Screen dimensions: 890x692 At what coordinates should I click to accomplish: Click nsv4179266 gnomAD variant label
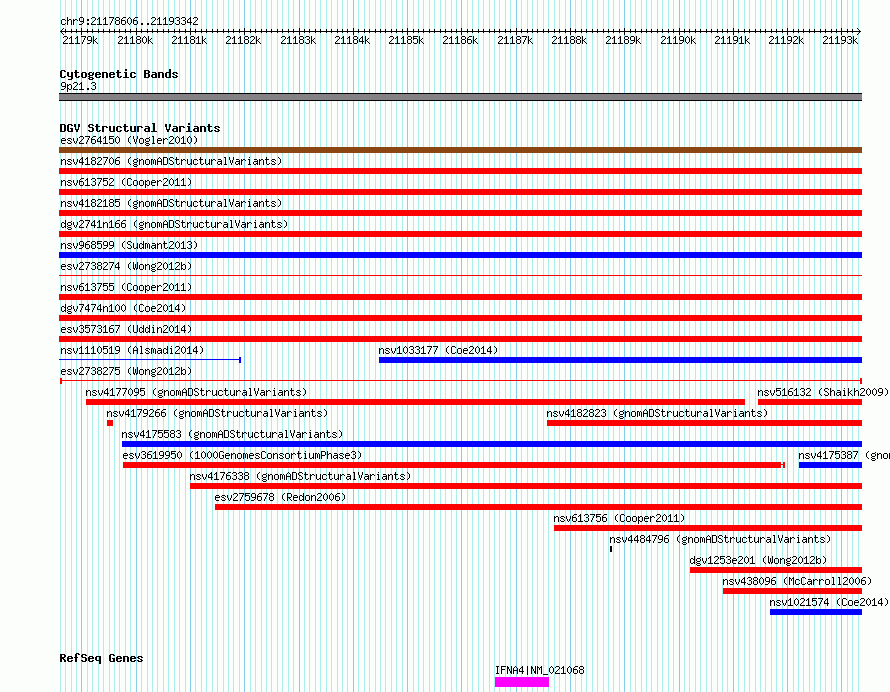[x=217, y=413]
